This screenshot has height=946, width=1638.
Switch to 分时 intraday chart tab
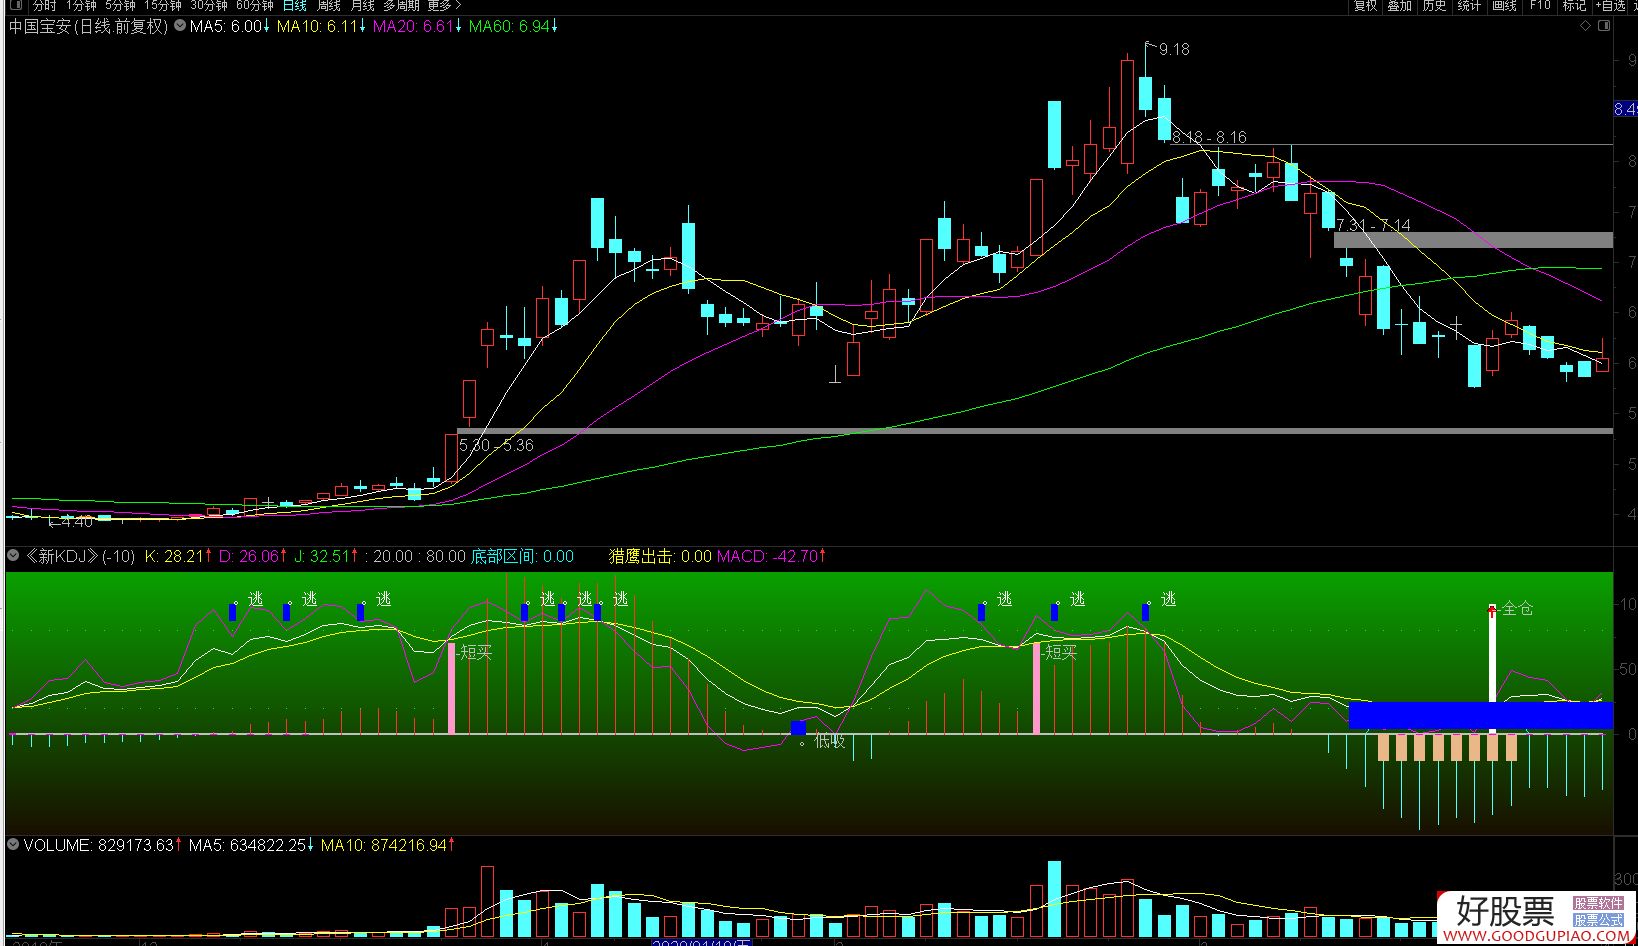click(45, 5)
